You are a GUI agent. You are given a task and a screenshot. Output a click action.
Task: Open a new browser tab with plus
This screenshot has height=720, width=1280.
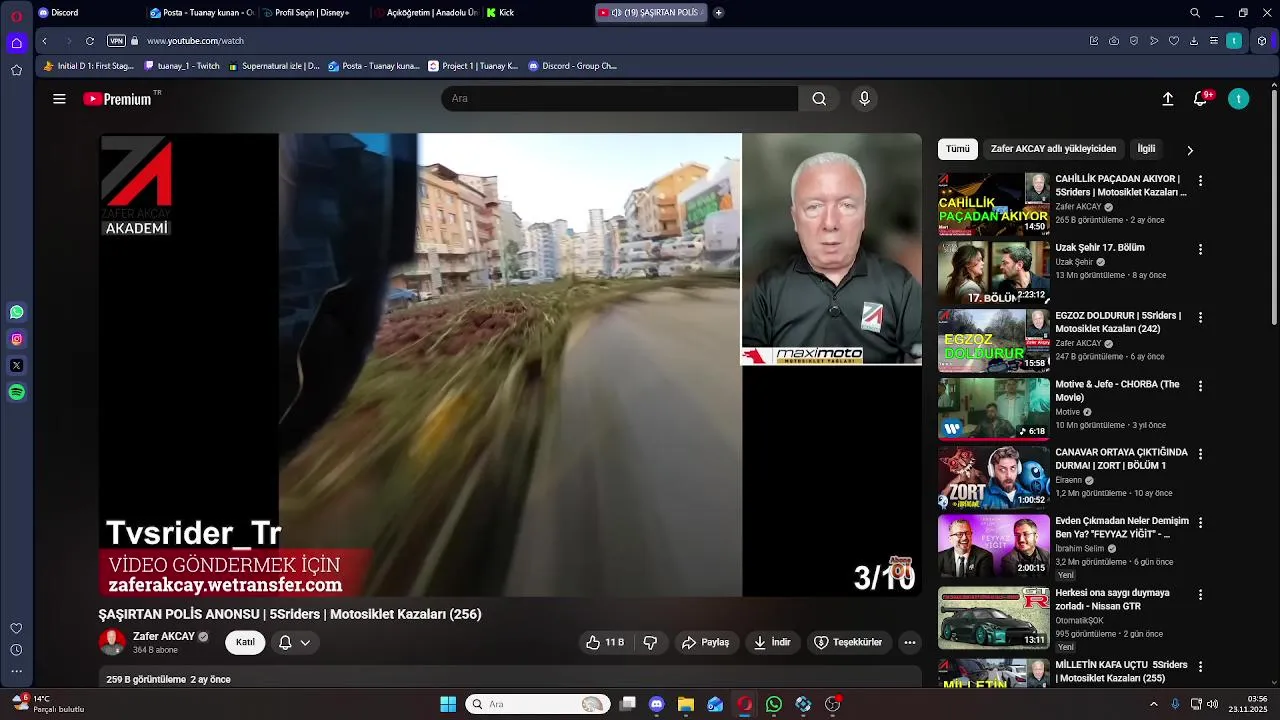click(x=718, y=13)
